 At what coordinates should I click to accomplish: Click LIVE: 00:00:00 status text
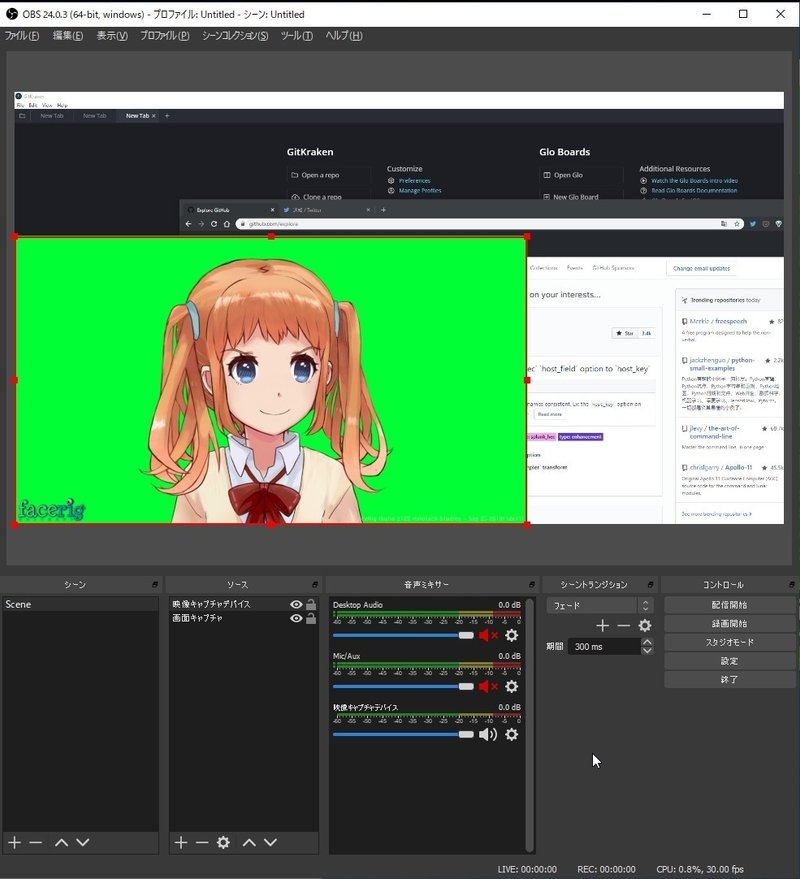pyautogui.click(x=527, y=869)
